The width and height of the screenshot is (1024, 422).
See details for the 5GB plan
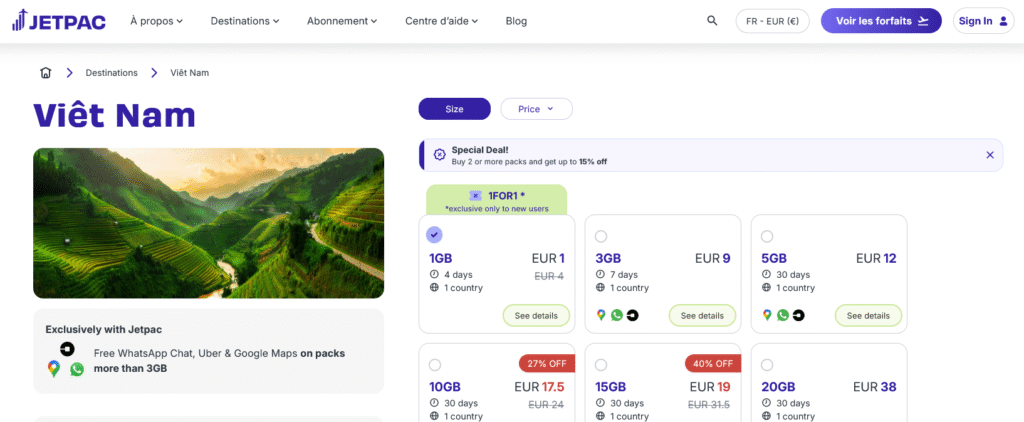[x=868, y=316]
